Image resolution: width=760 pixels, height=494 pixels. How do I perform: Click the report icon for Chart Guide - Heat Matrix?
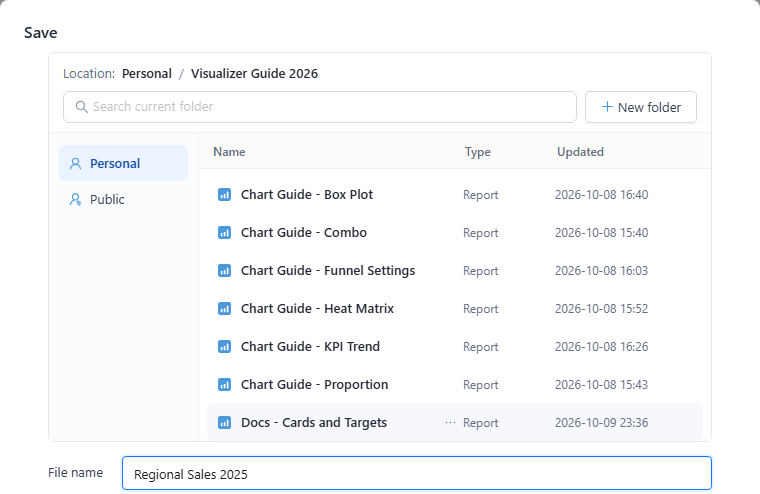coord(224,309)
